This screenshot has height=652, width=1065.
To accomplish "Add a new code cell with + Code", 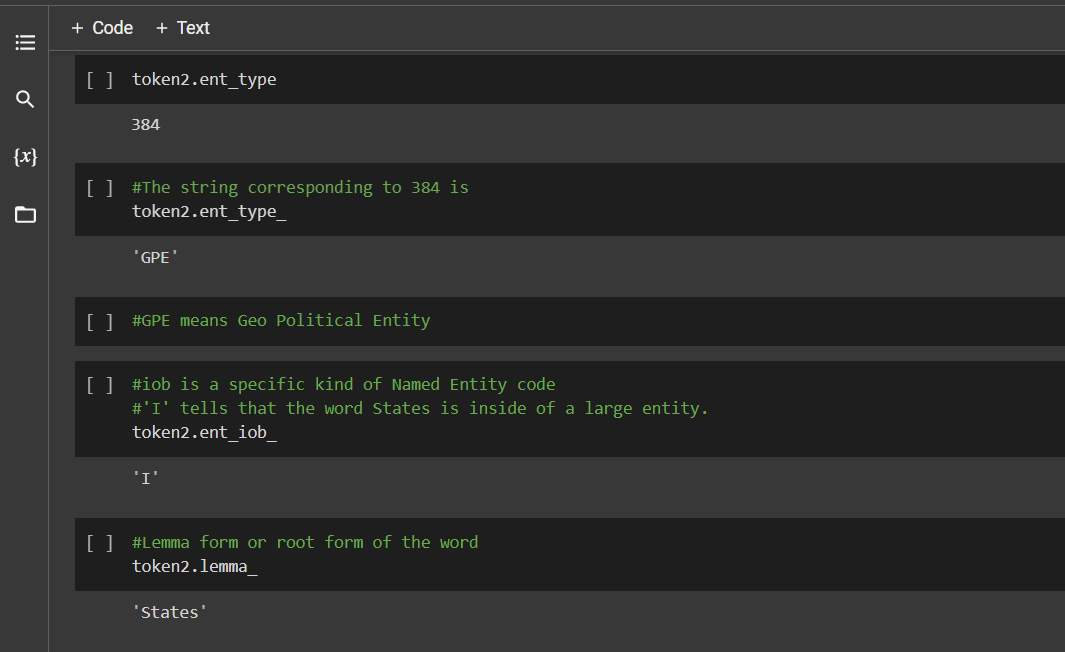I will click(102, 28).
